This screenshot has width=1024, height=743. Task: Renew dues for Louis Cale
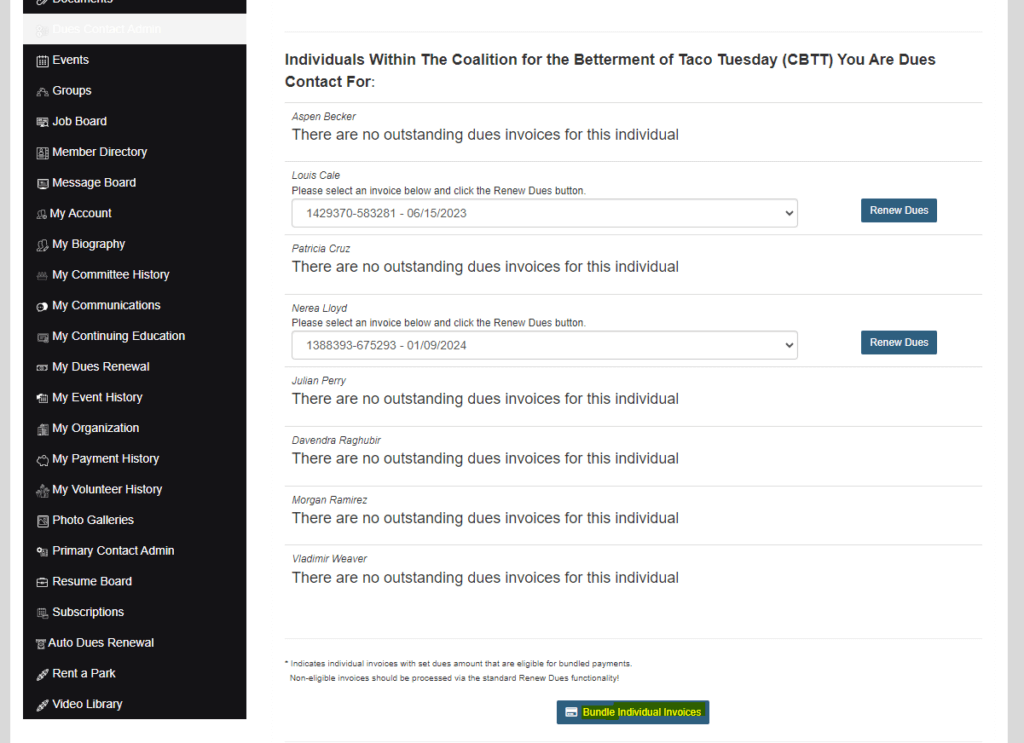pyautogui.click(x=898, y=211)
